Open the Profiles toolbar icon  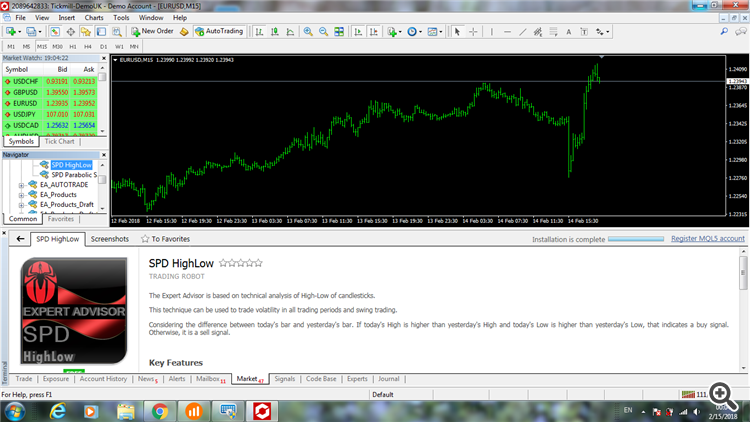click(x=31, y=32)
